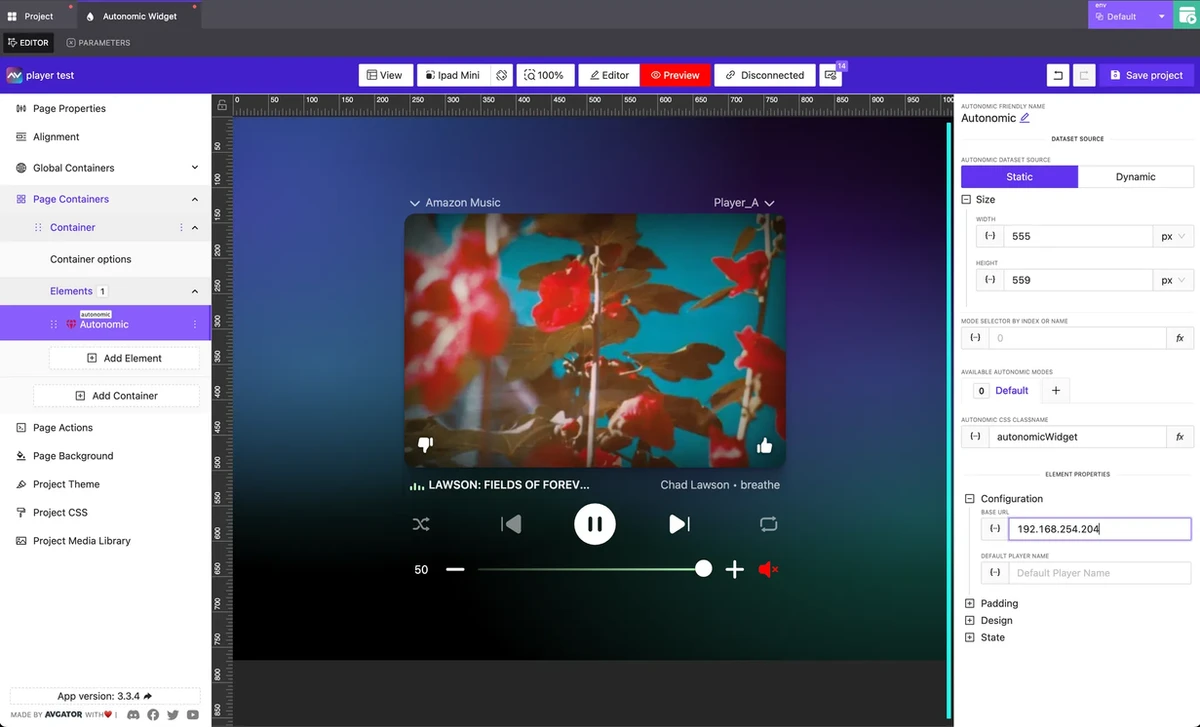Toggle Preview mode on
The height and width of the screenshot is (727, 1200).
pyautogui.click(x=675, y=74)
